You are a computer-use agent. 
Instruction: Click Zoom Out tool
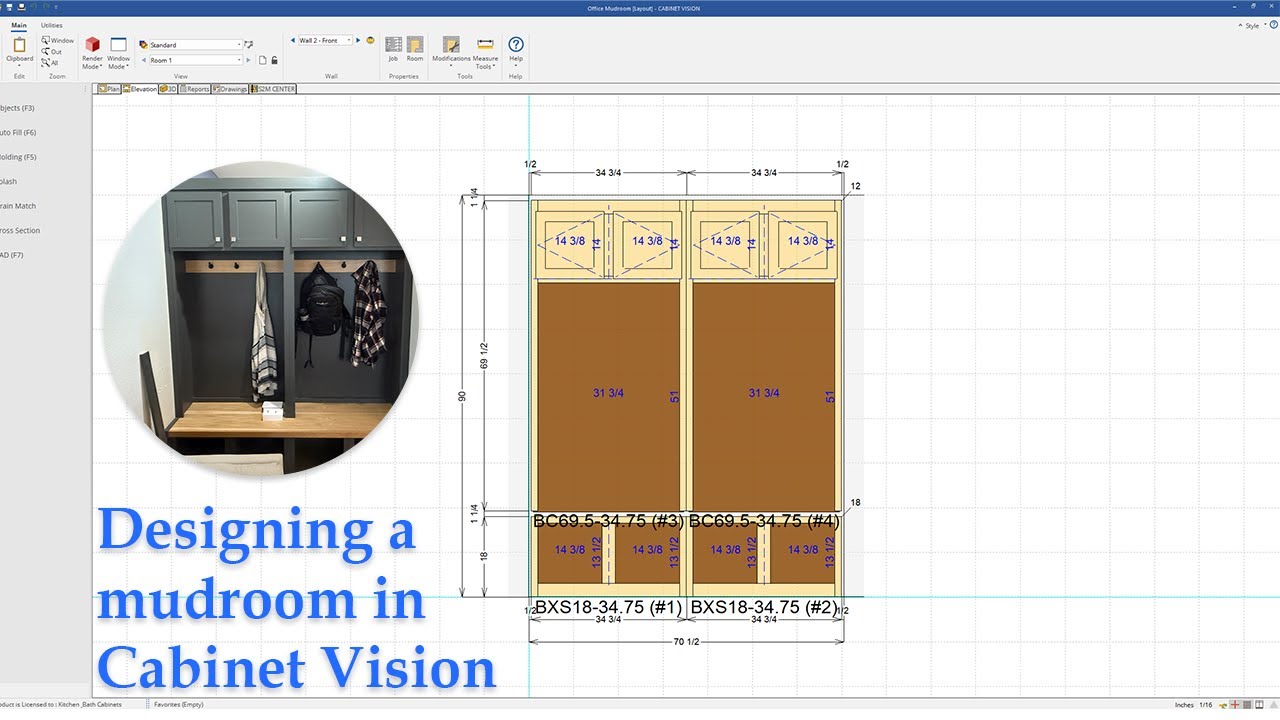(52, 51)
